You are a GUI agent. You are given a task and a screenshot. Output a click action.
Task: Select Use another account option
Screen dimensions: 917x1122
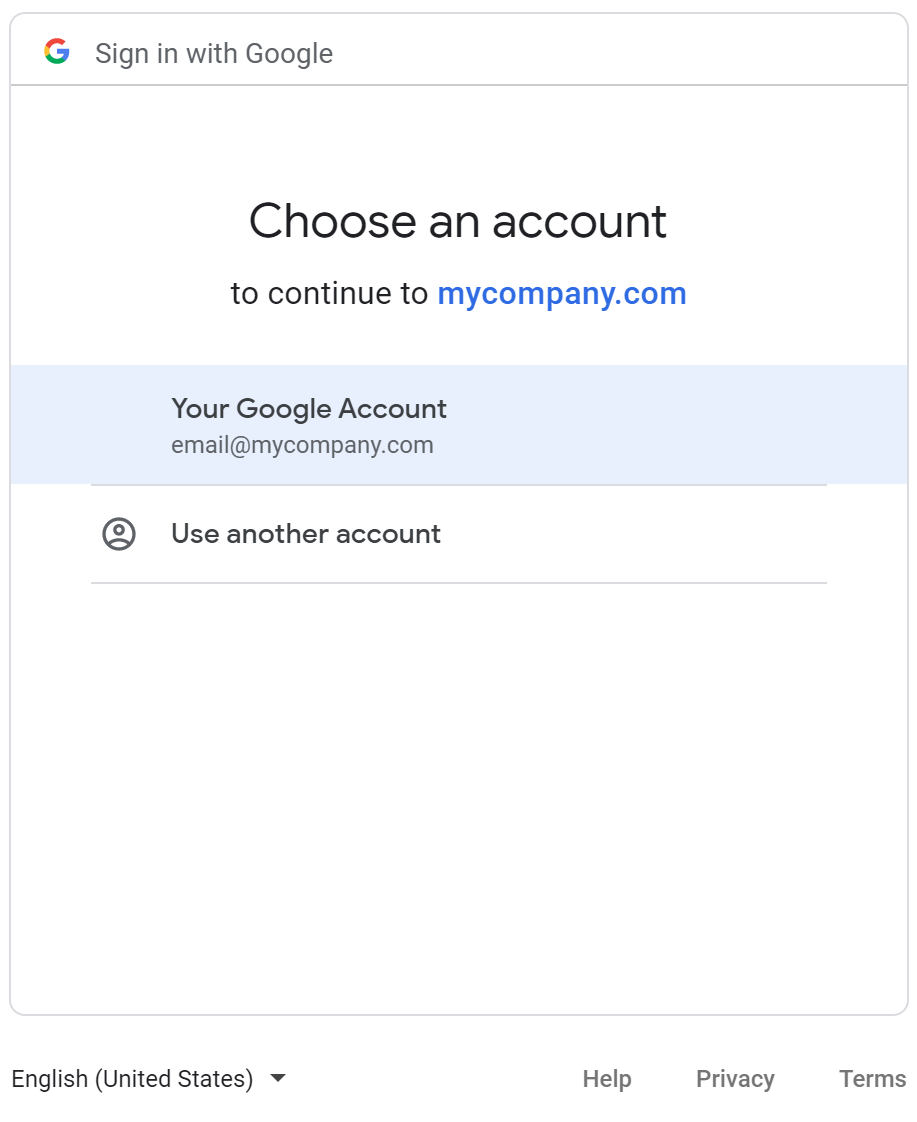coord(458,534)
